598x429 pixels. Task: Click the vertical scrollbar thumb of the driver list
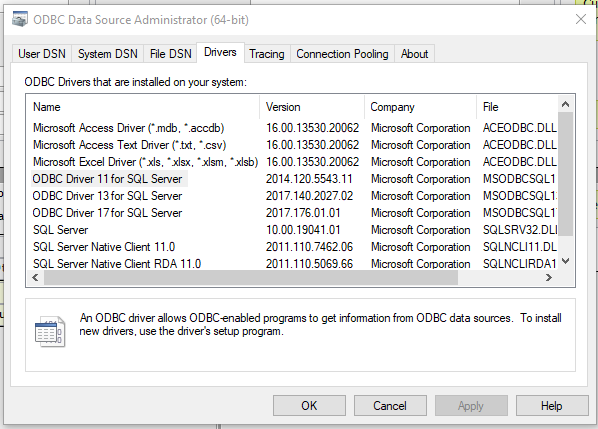click(566, 174)
